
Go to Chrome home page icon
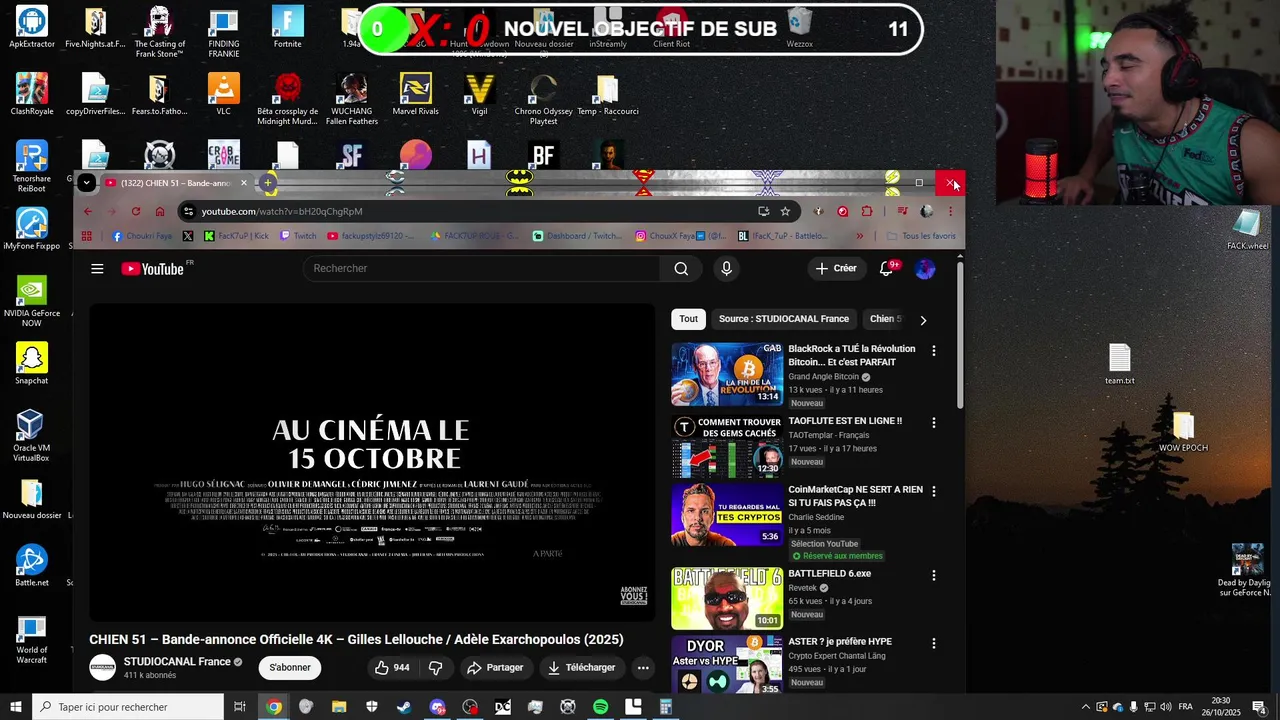(x=160, y=211)
